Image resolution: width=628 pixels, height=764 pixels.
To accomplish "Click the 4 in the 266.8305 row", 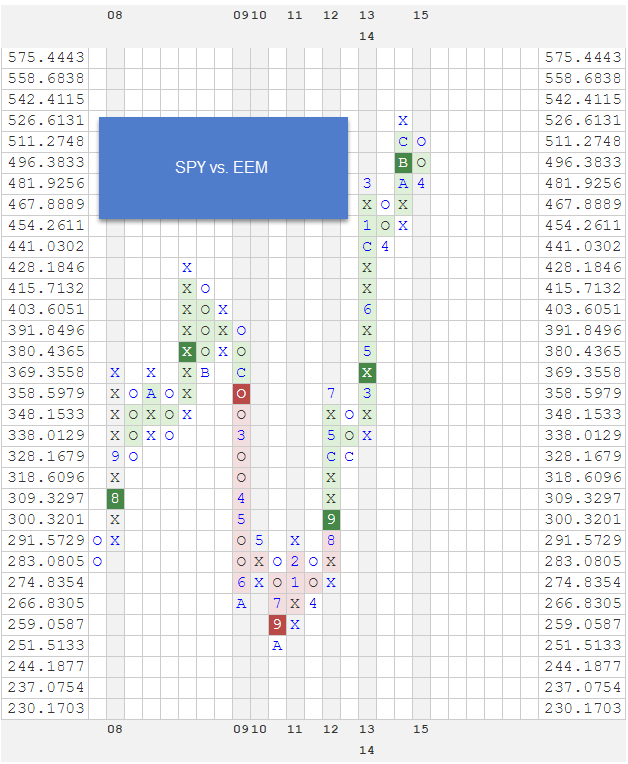I will 313,603.
